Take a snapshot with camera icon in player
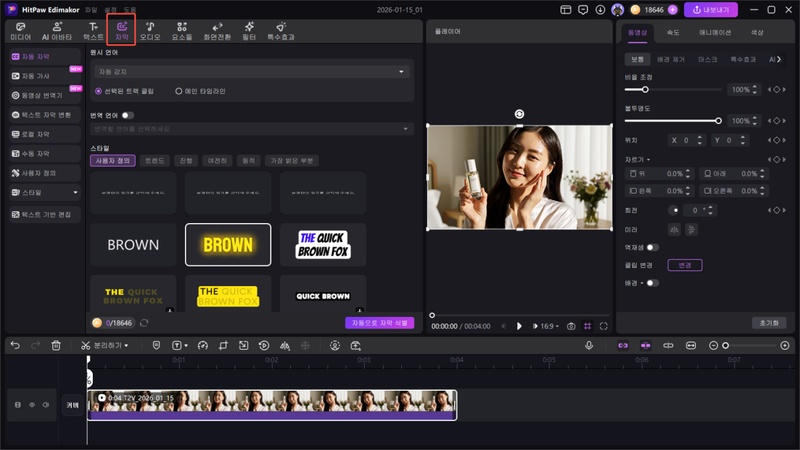 coord(571,326)
